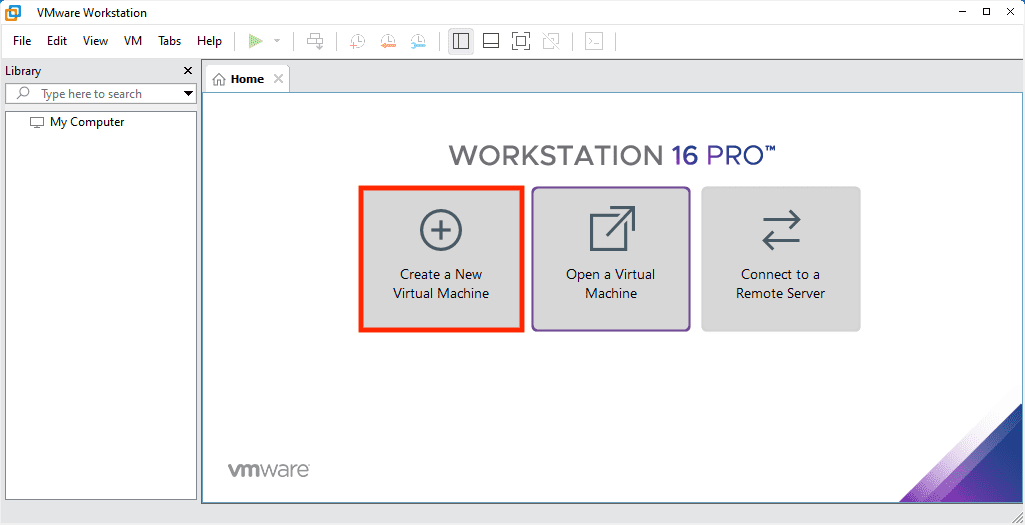Maximize the VMware Workstation window
The width and height of the screenshot is (1025, 525).
pos(986,12)
